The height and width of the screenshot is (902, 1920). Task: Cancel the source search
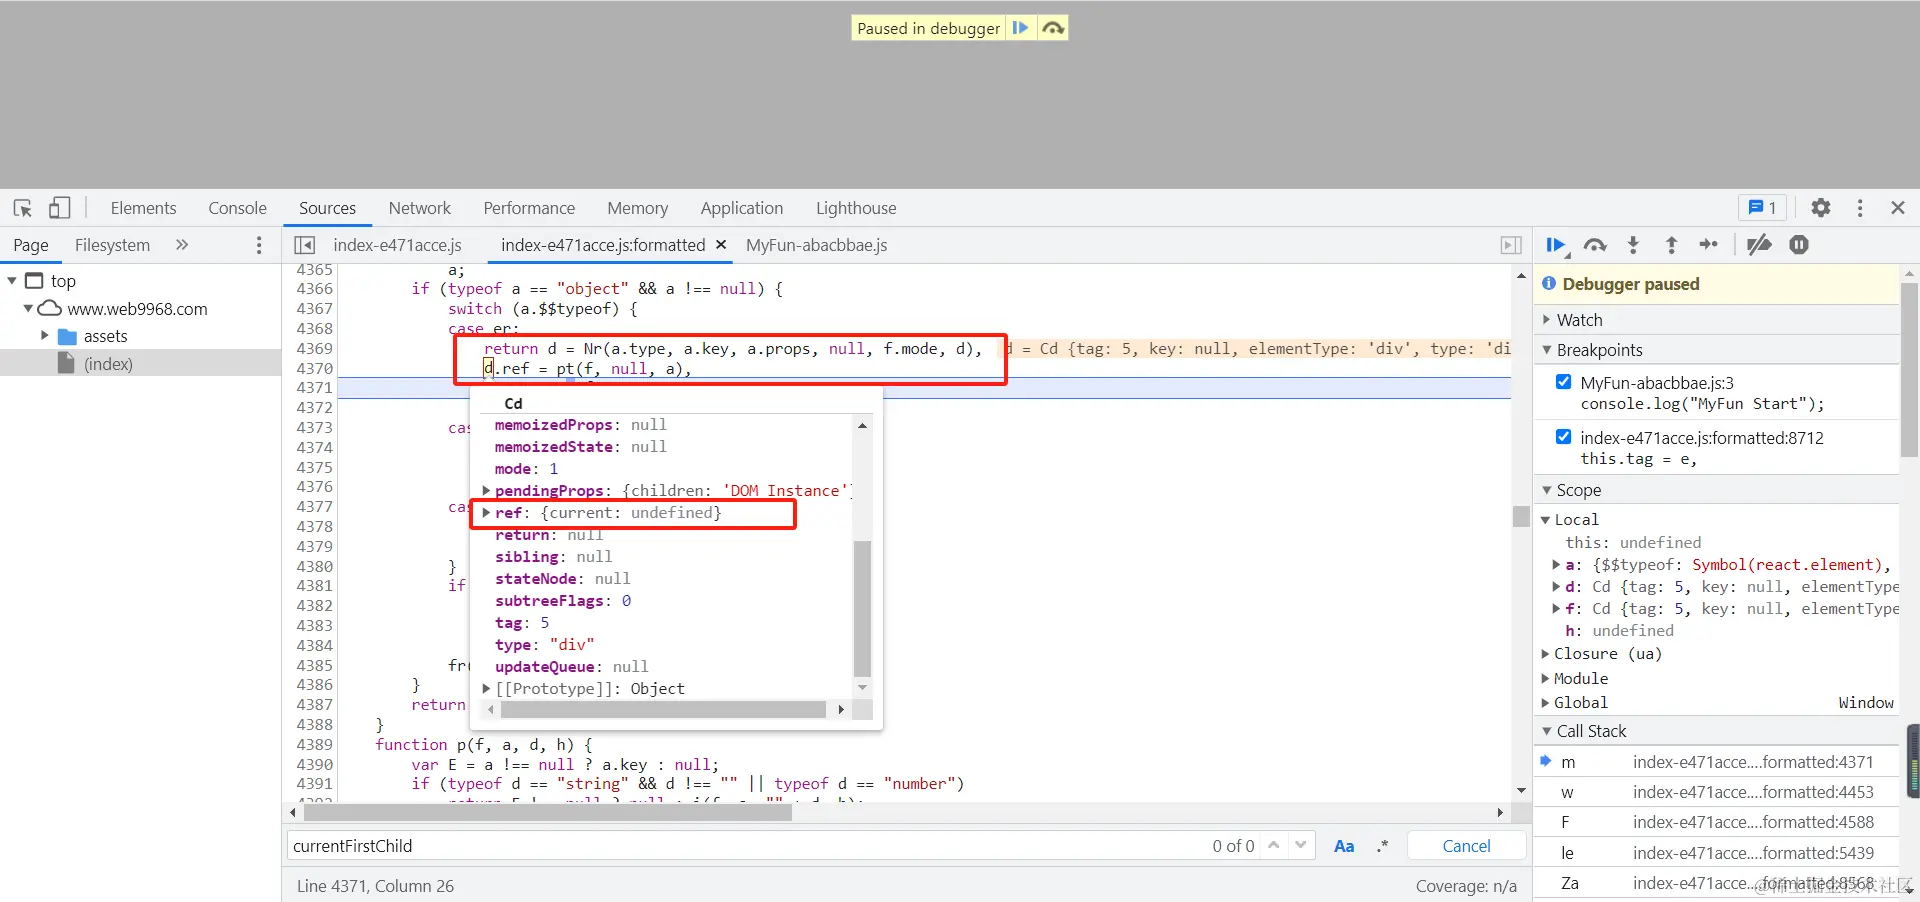click(x=1466, y=846)
